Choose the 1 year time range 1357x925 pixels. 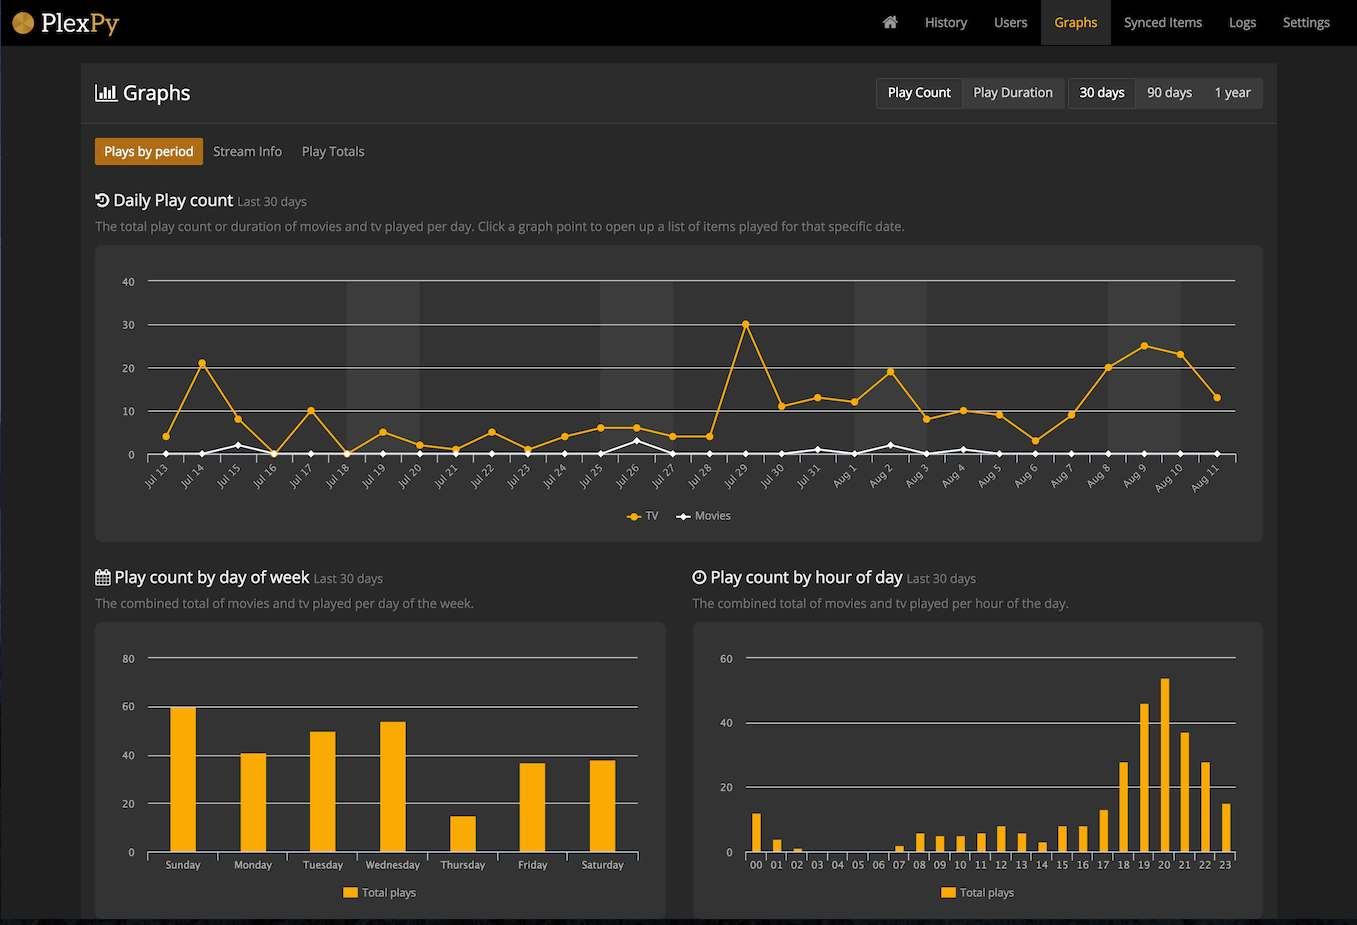pos(1232,93)
